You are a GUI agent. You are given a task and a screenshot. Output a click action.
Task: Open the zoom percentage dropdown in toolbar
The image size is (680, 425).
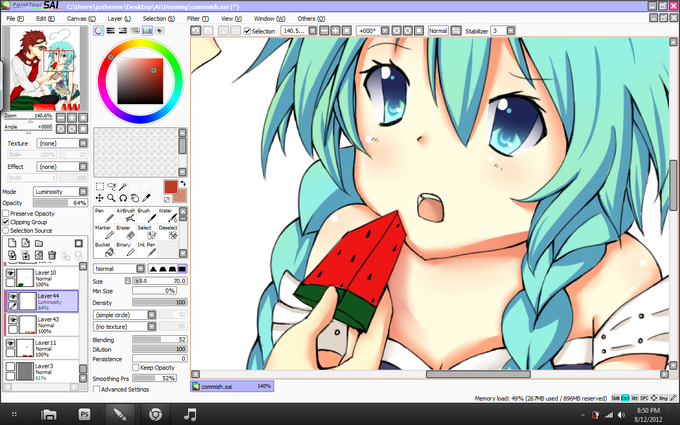313,31
